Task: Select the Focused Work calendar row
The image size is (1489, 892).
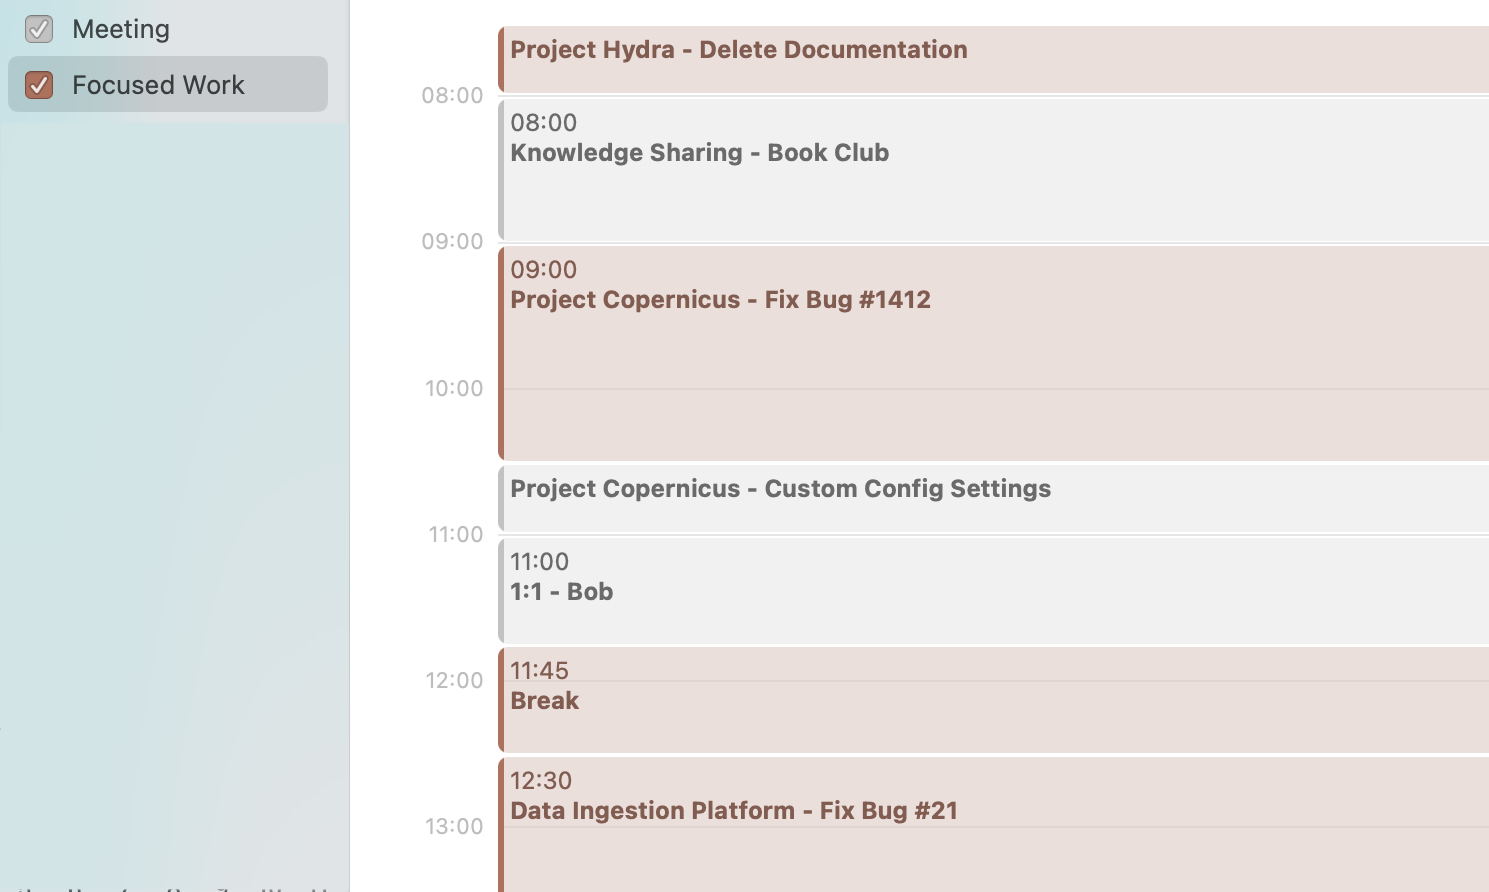Action: tap(168, 84)
